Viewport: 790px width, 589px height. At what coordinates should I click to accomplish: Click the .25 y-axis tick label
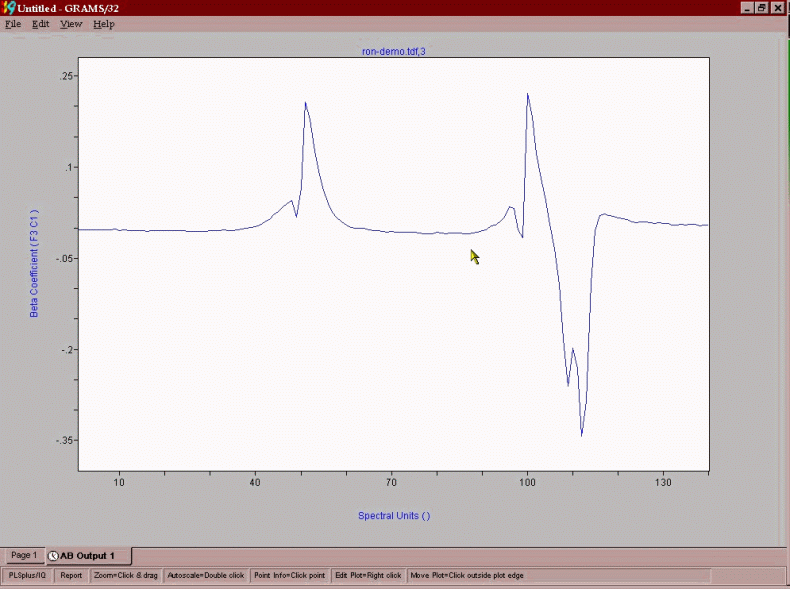[x=67, y=76]
